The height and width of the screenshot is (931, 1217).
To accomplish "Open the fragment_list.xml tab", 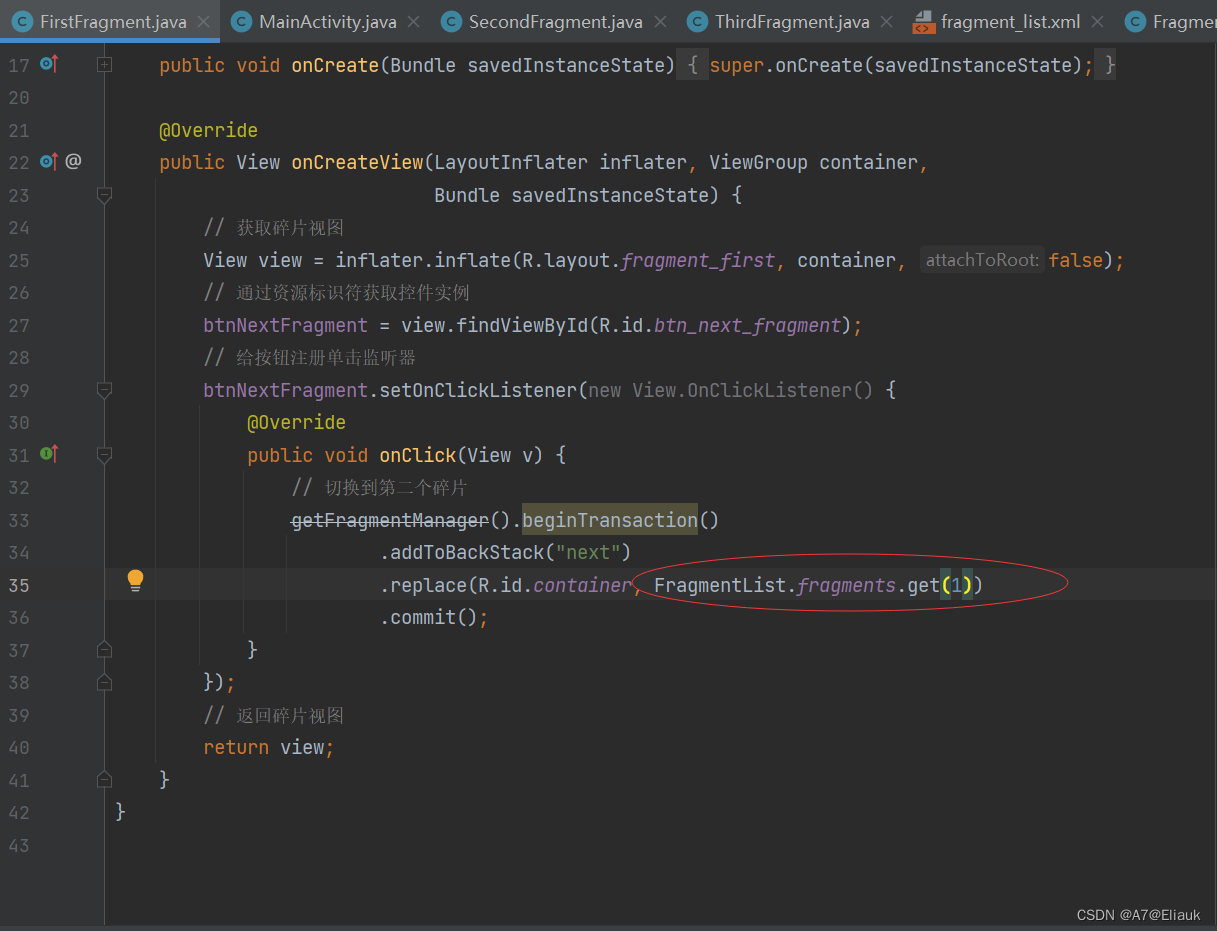I will 1010,21.
